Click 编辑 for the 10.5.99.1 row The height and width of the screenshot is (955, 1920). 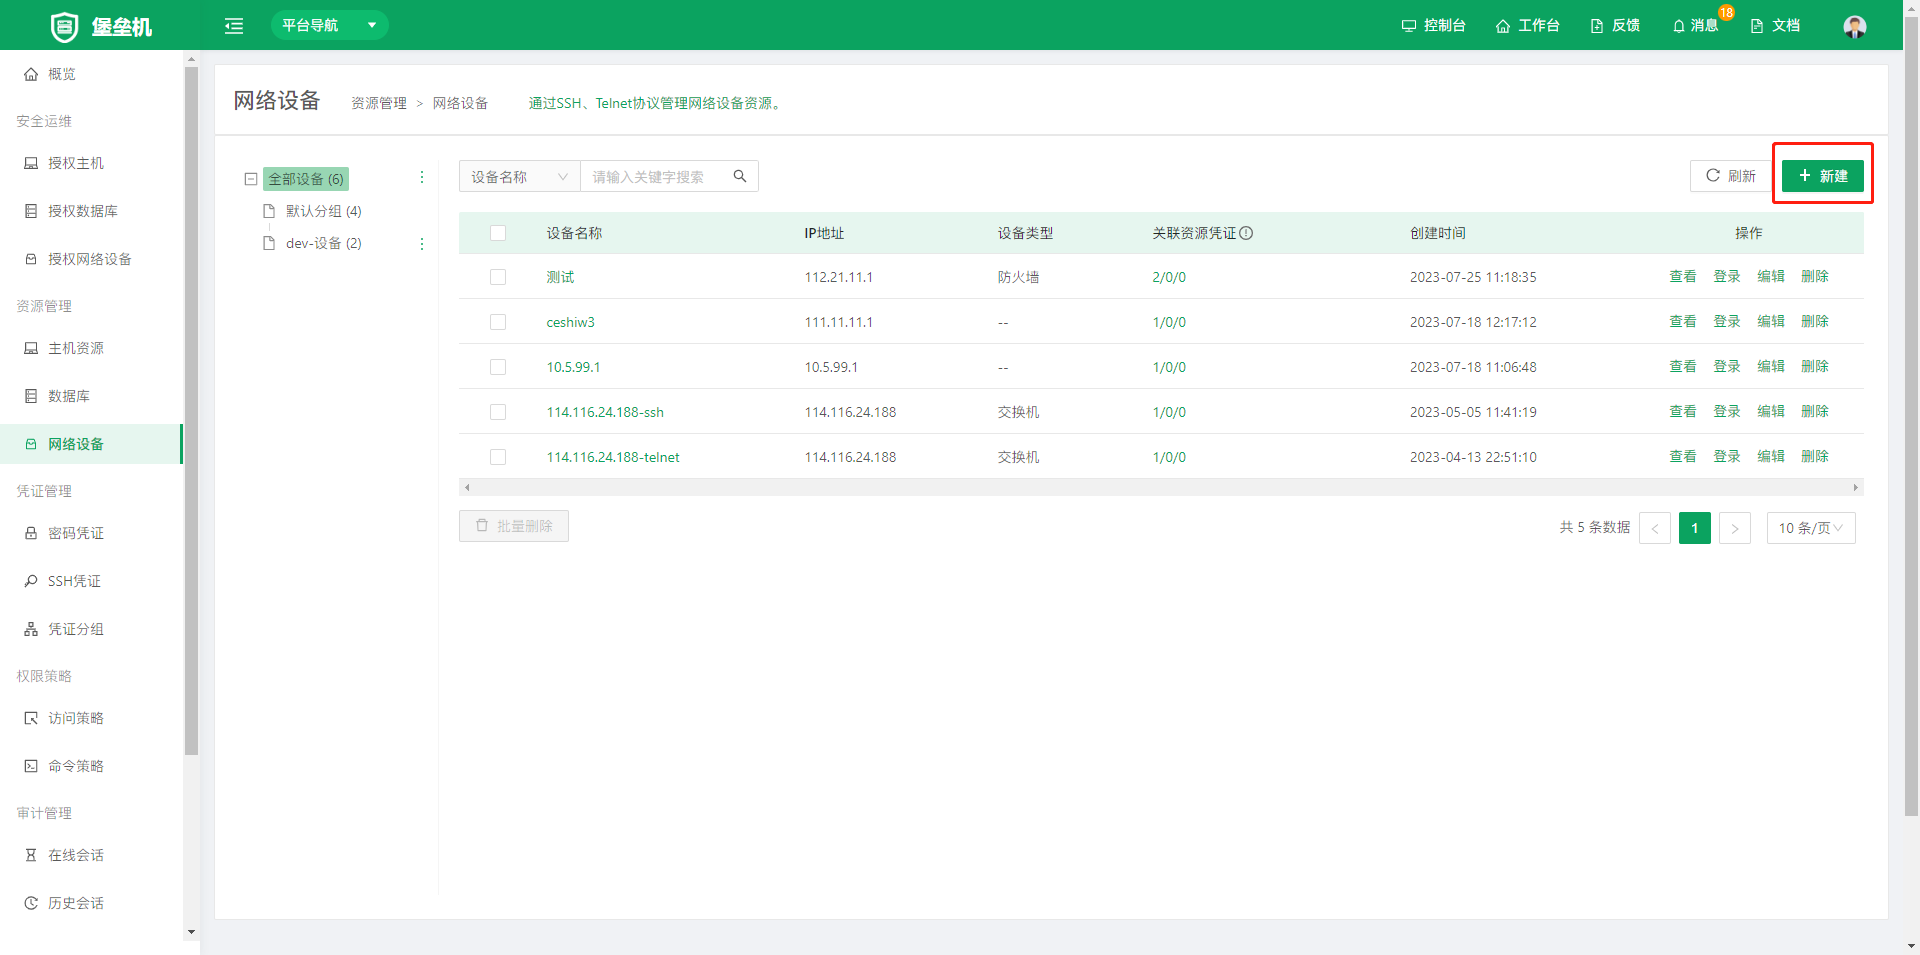tap(1771, 366)
